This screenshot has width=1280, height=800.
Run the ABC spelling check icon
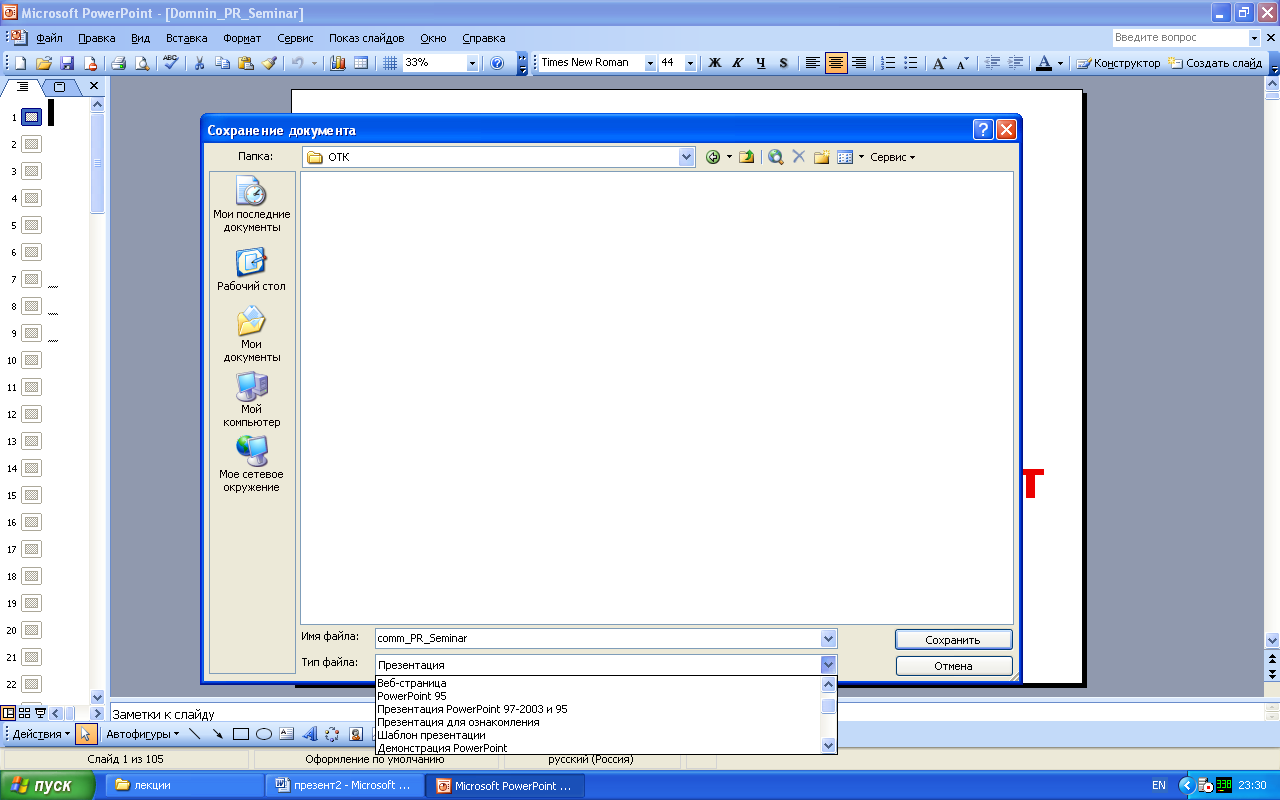pyautogui.click(x=170, y=63)
